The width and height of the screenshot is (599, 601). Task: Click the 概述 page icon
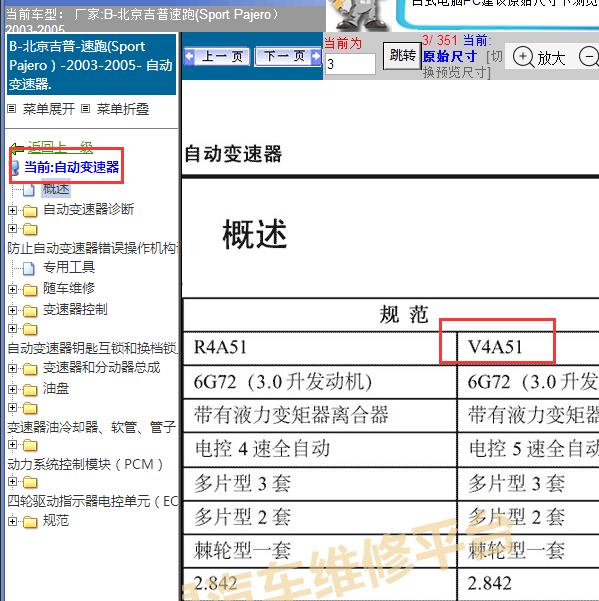(x=29, y=189)
